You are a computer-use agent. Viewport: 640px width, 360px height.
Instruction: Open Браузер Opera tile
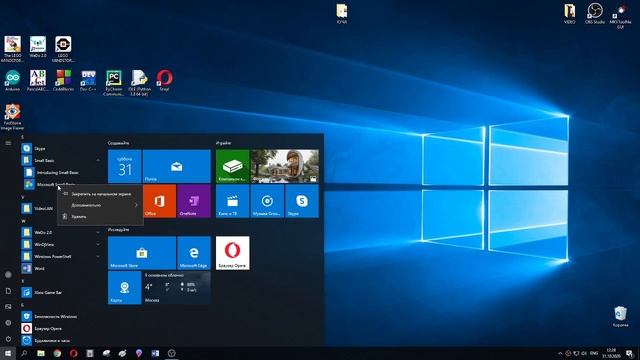point(232,253)
